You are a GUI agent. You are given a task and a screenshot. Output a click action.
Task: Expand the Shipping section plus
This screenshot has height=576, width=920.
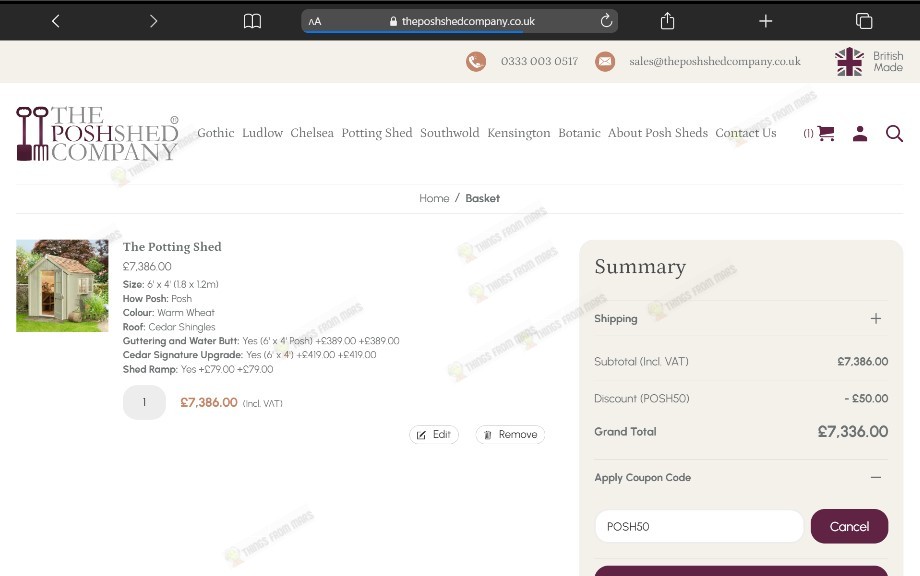point(875,319)
